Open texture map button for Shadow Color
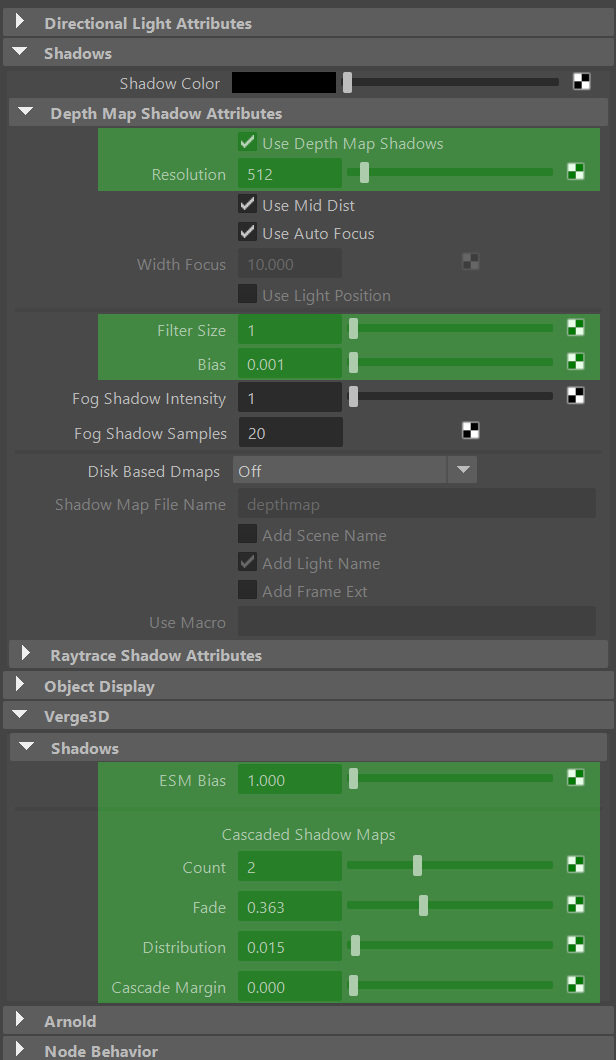 tap(582, 82)
